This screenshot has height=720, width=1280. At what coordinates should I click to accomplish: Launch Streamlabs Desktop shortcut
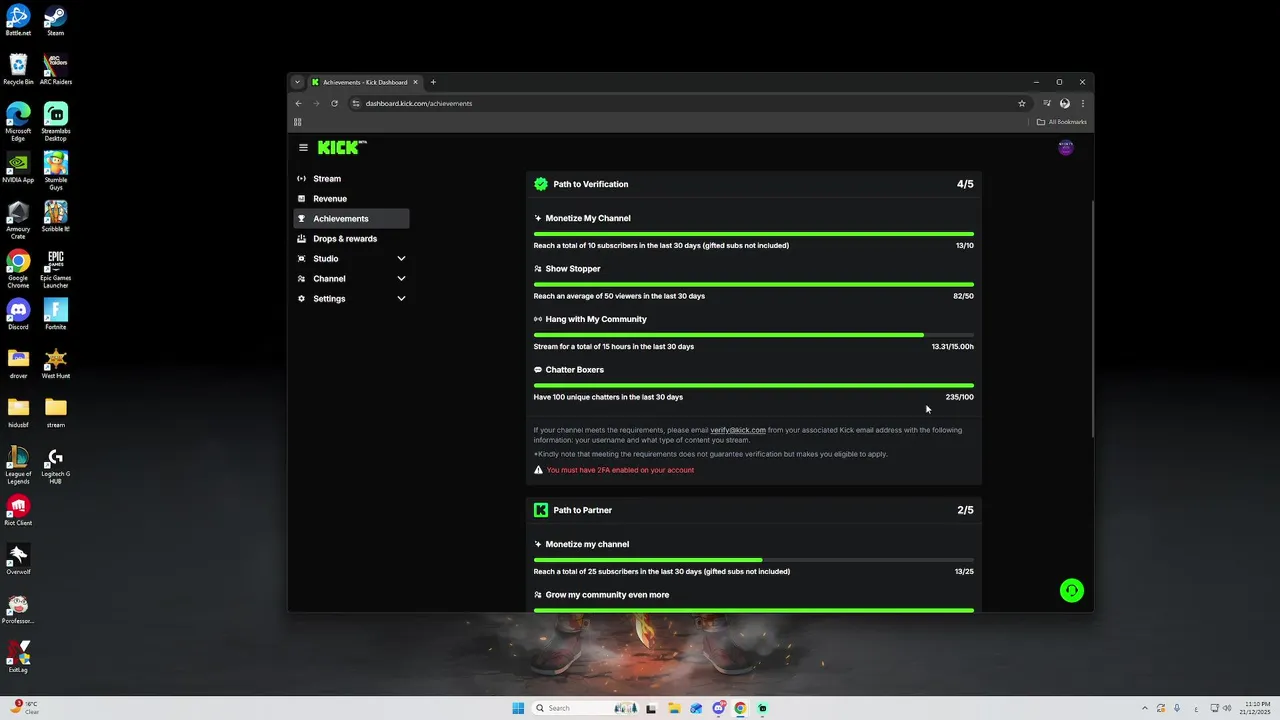point(55,121)
